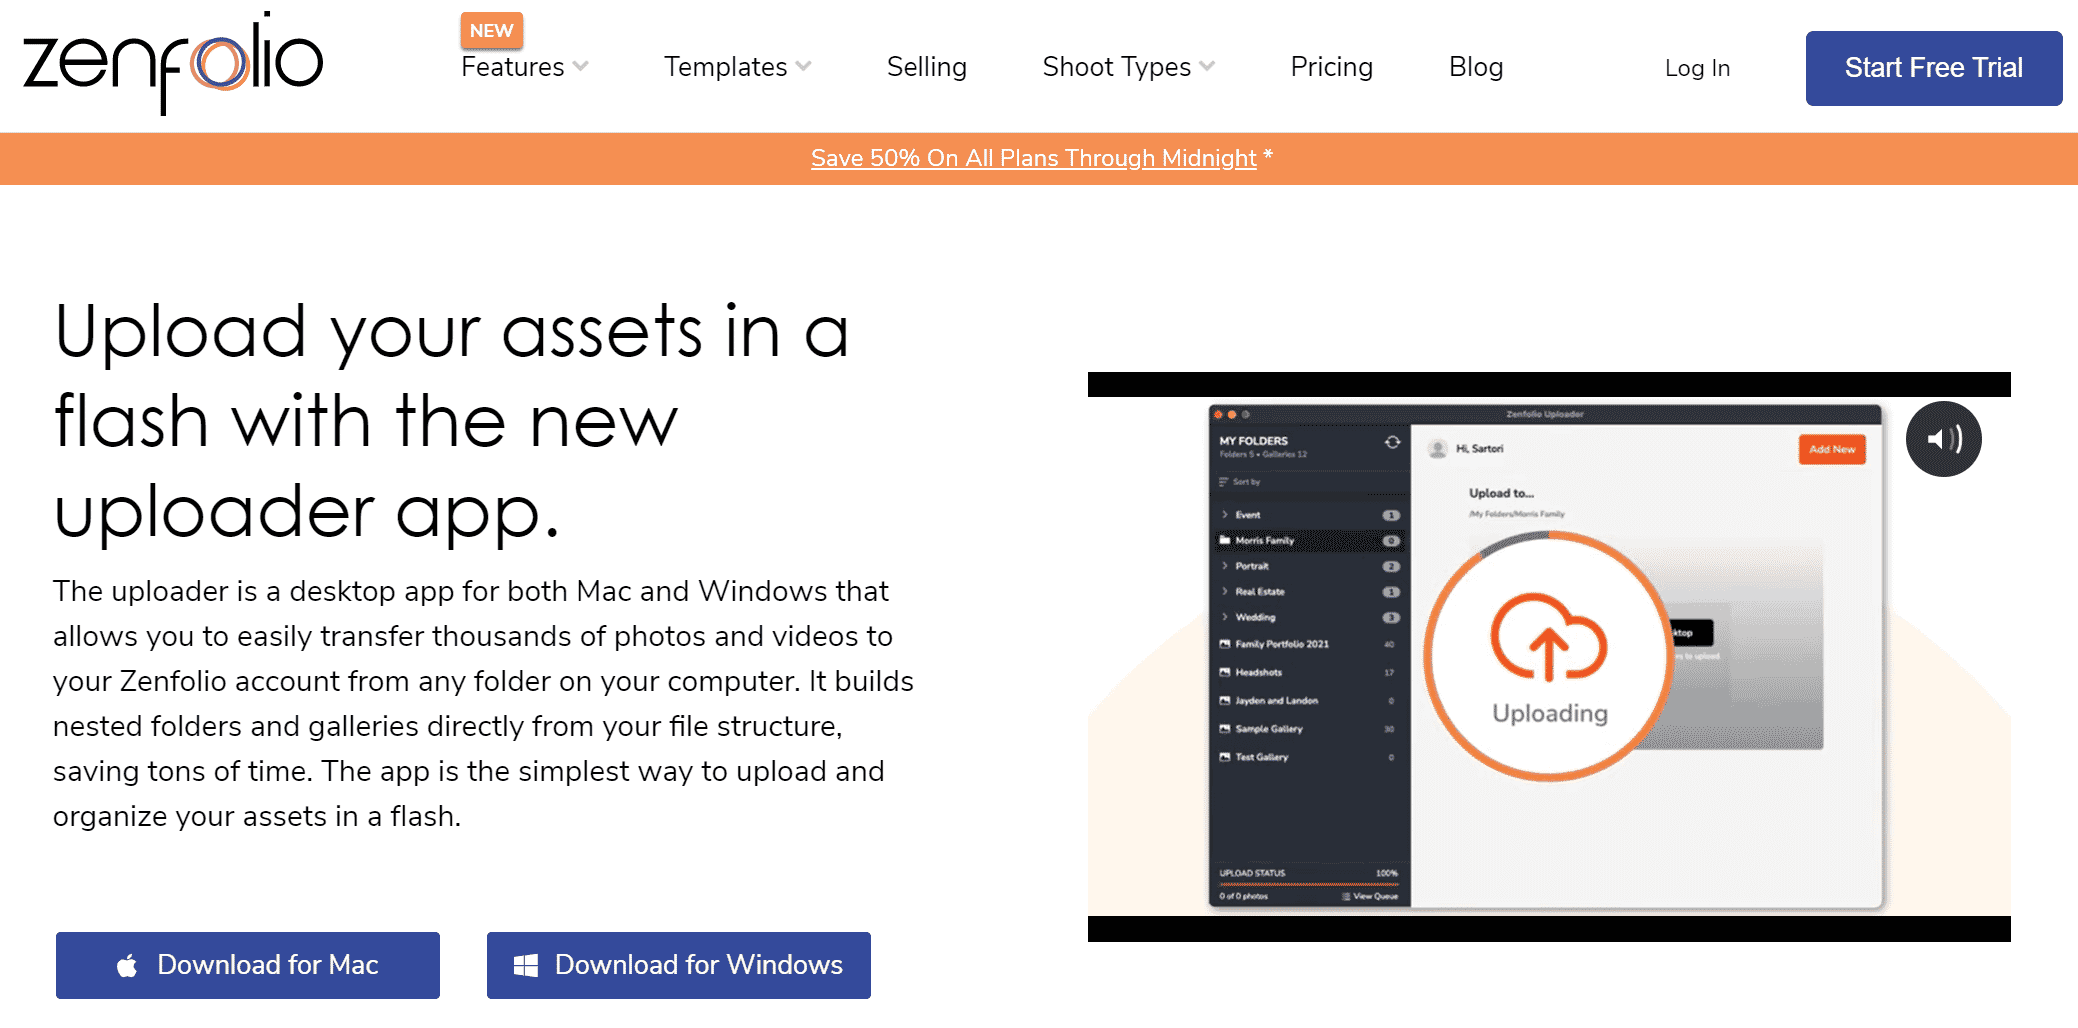This screenshot has width=2078, height=1028.
Task: Click the Add New button in the video
Action: click(x=1832, y=449)
